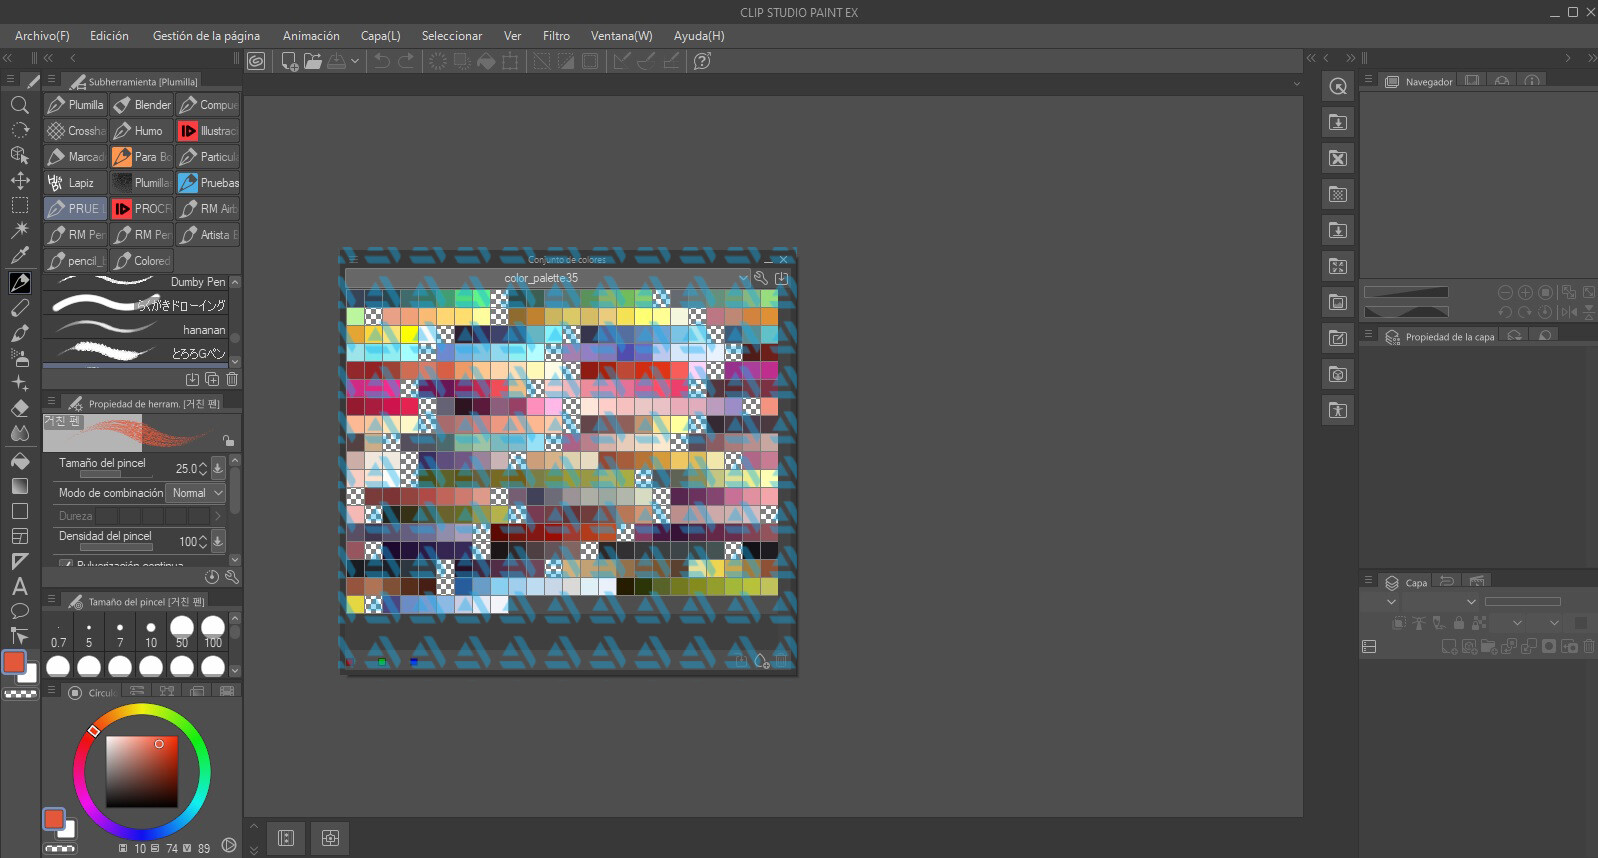Duplicate sub tool icon
1598x858 pixels.
(x=212, y=379)
